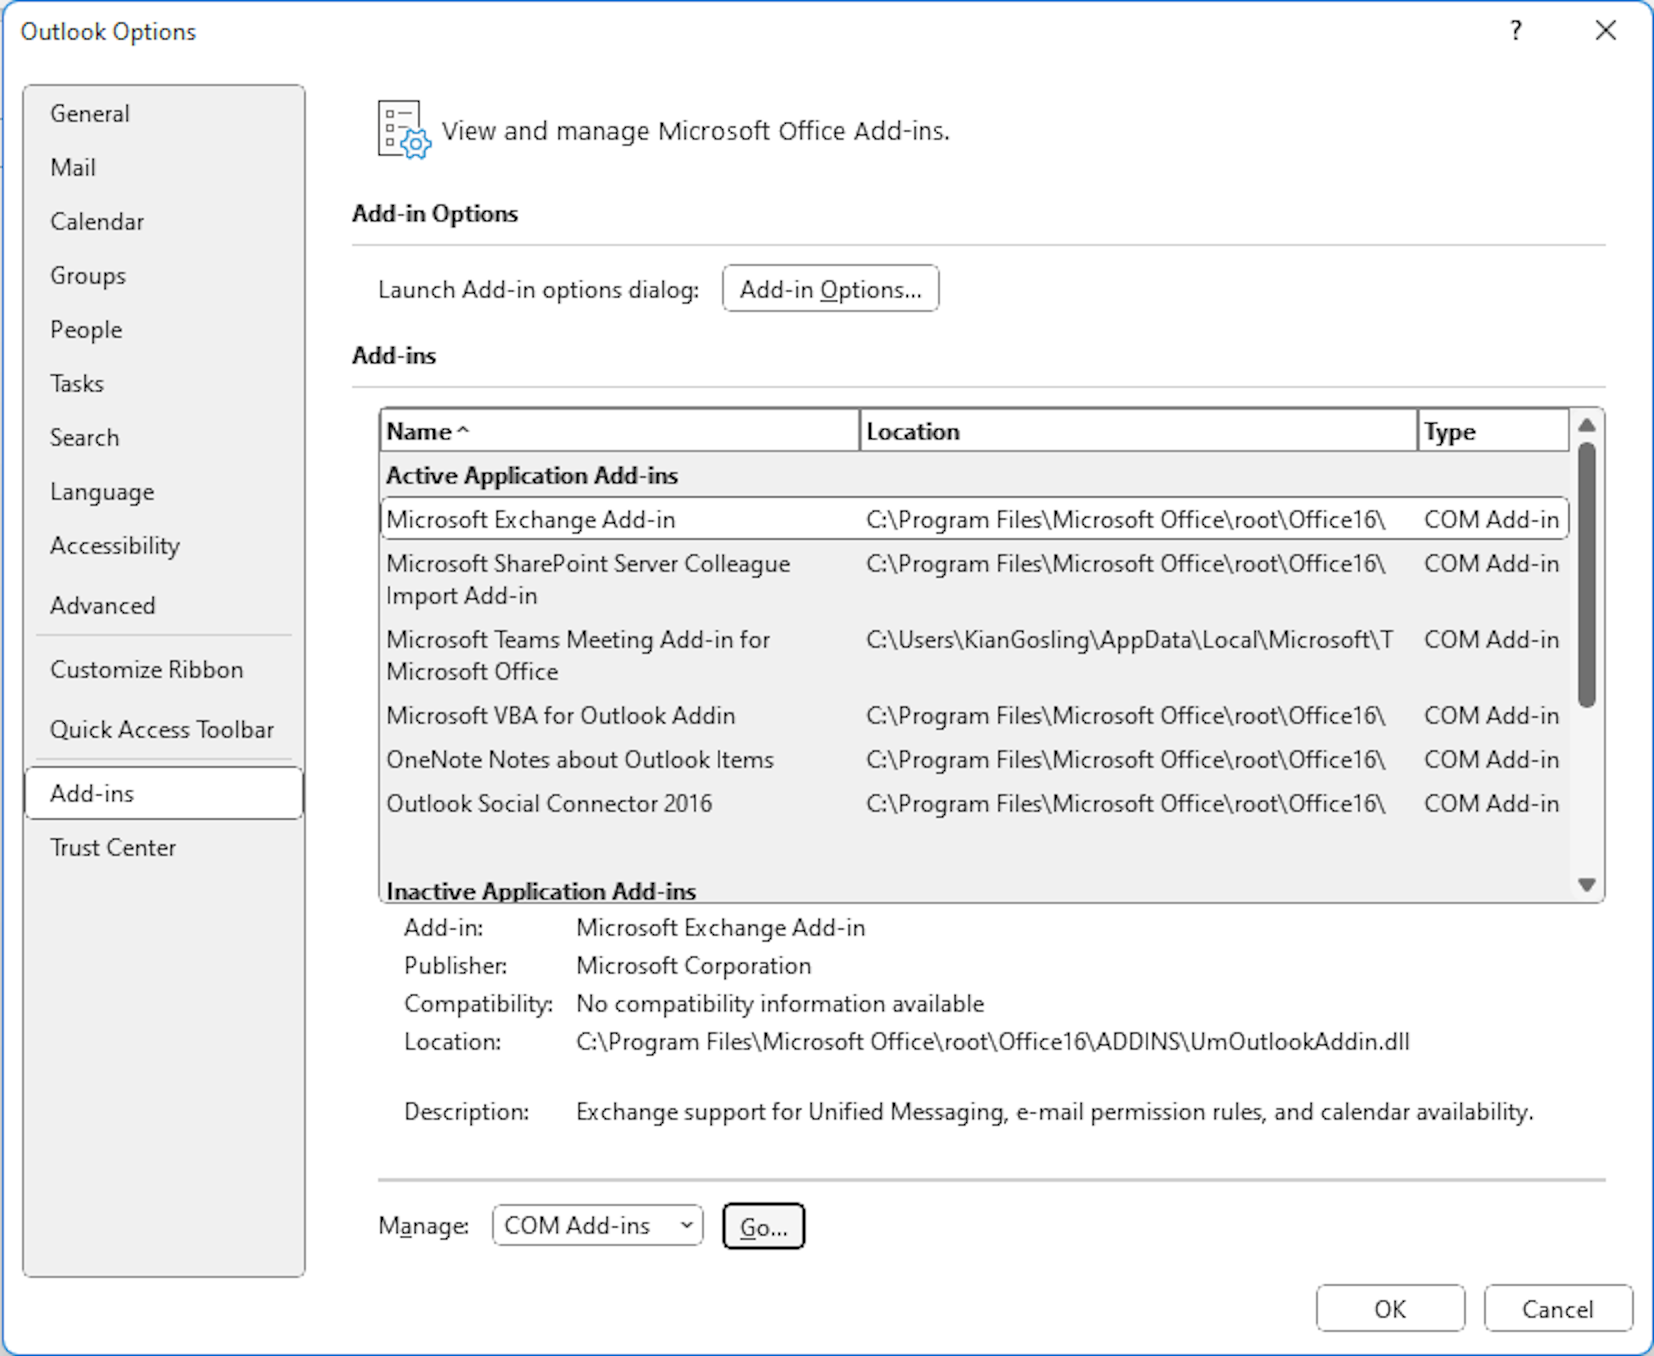Select Microsoft VBA for Outlook Addin row

coord(975,715)
